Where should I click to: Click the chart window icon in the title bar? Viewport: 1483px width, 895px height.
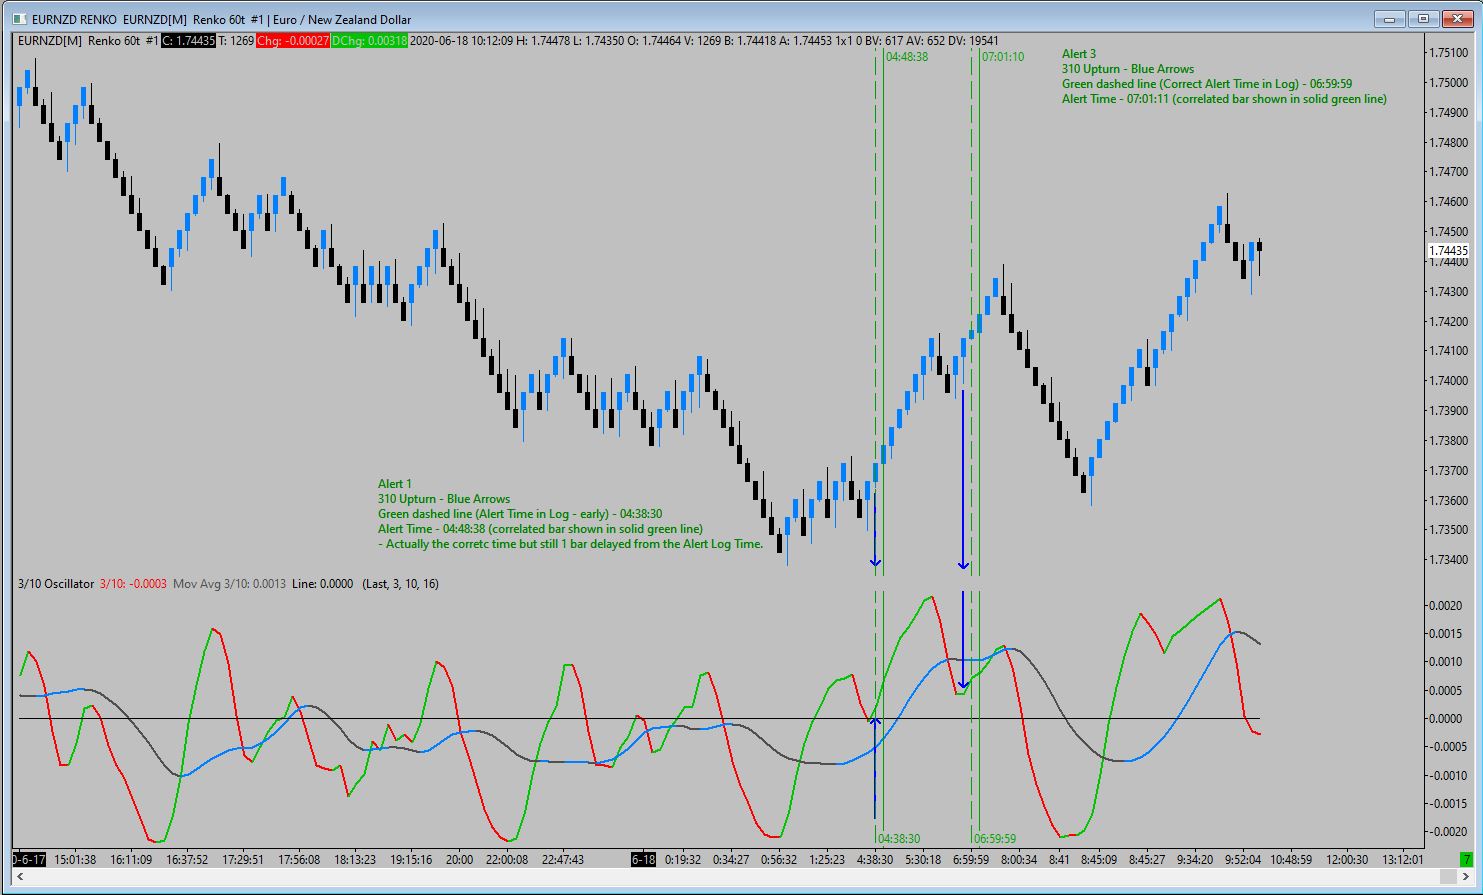21,19
